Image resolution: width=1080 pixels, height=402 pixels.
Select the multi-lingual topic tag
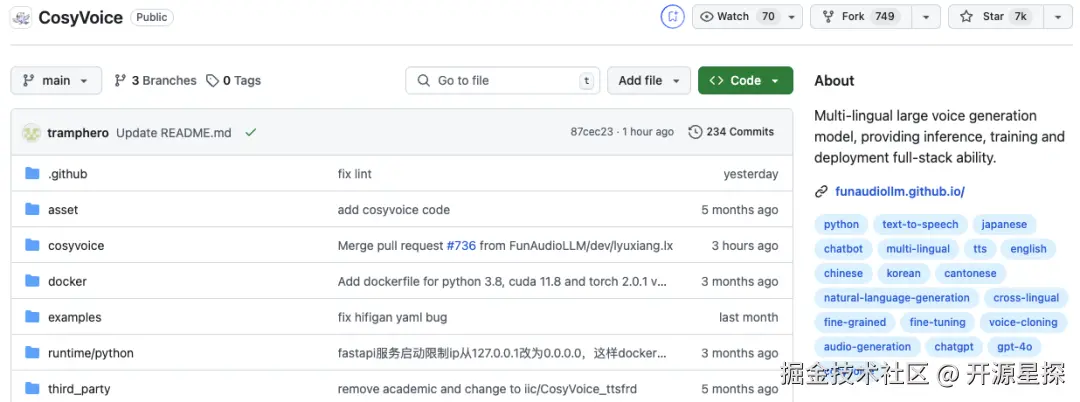[x=917, y=249]
